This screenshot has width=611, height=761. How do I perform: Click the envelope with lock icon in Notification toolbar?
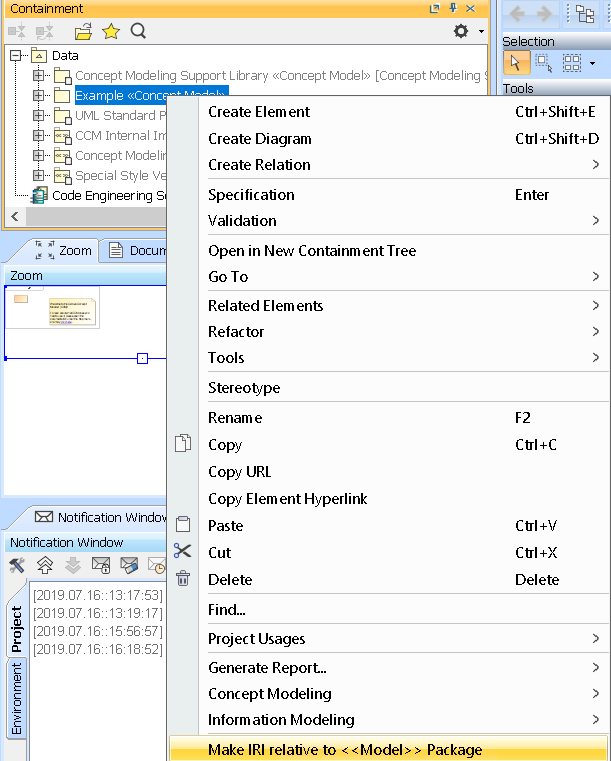tap(101, 565)
